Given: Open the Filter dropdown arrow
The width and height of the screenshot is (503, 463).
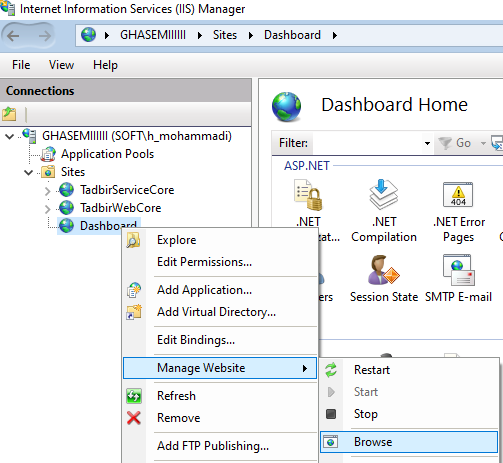Looking at the screenshot, I should [427, 143].
